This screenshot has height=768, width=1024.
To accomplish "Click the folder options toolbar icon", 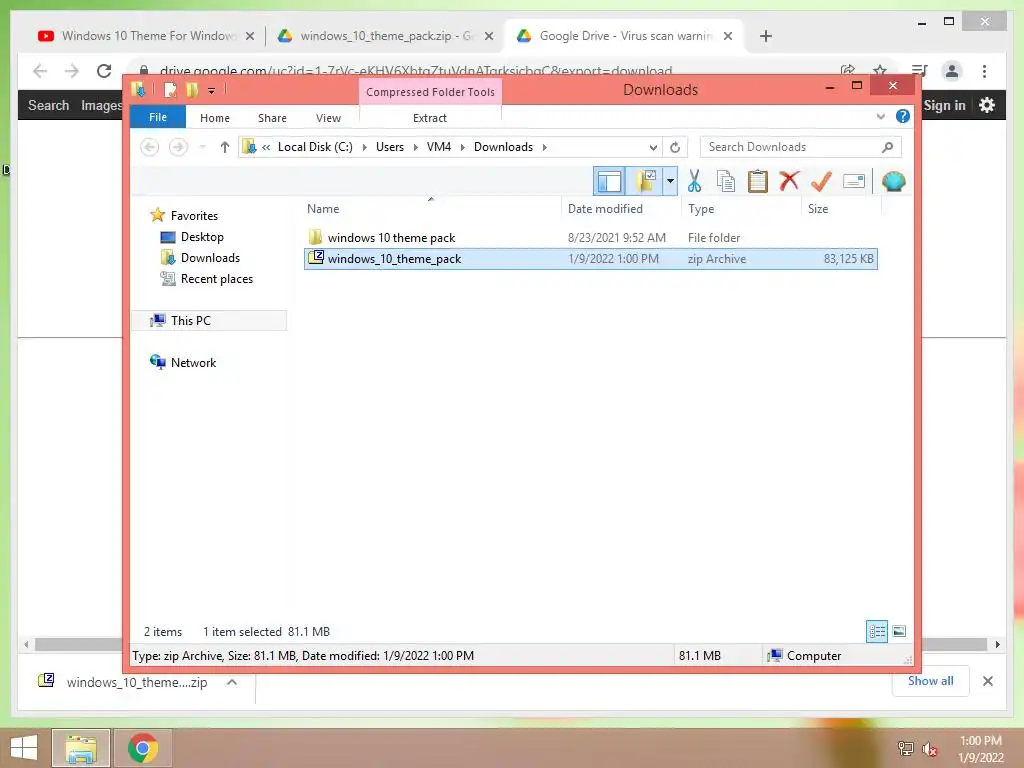I will [645, 181].
